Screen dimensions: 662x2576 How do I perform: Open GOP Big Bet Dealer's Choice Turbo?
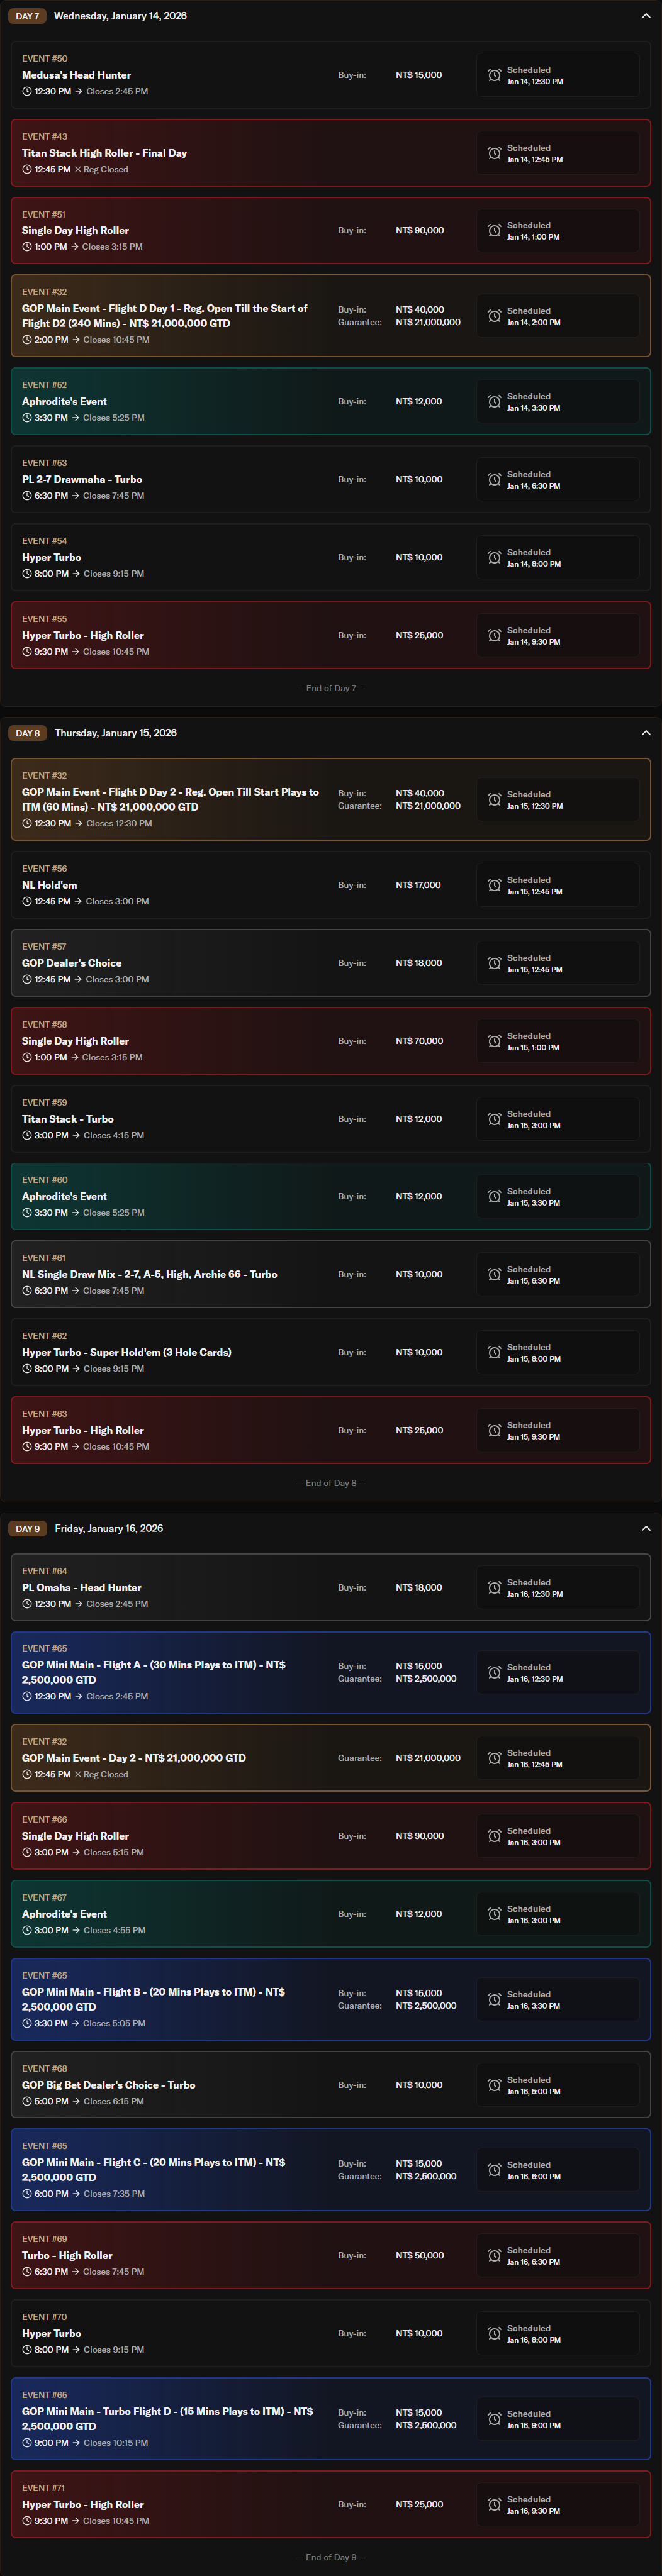click(108, 2085)
